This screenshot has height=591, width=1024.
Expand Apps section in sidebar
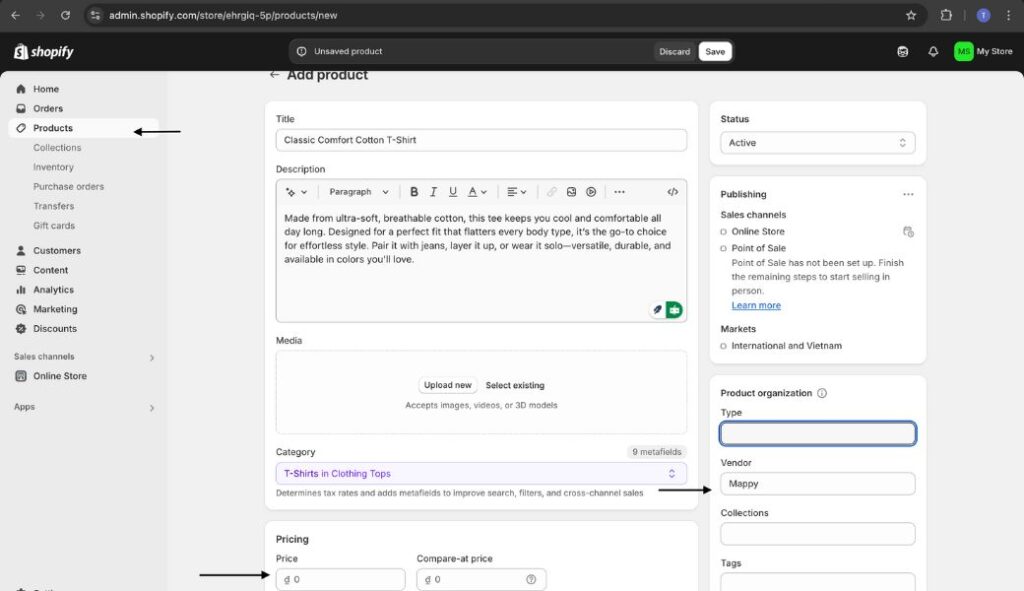click(152, 407)
